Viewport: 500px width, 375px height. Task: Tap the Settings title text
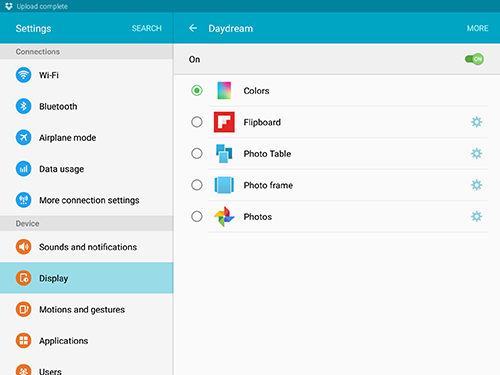point(33,29)
